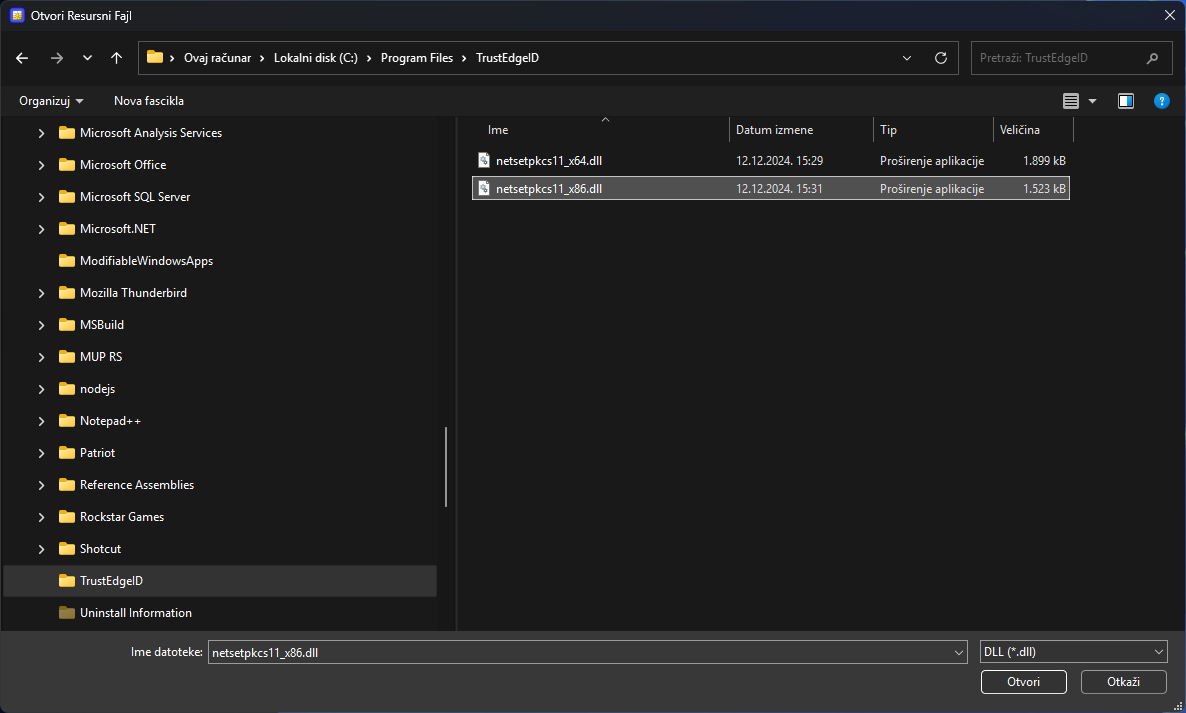
Task: Click the Otkaži button
Action: [x=1123, y=681]
